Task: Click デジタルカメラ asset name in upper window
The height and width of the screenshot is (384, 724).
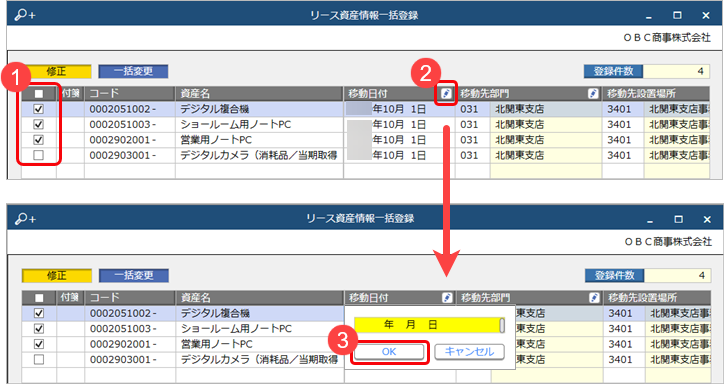Action: [259, 156]
